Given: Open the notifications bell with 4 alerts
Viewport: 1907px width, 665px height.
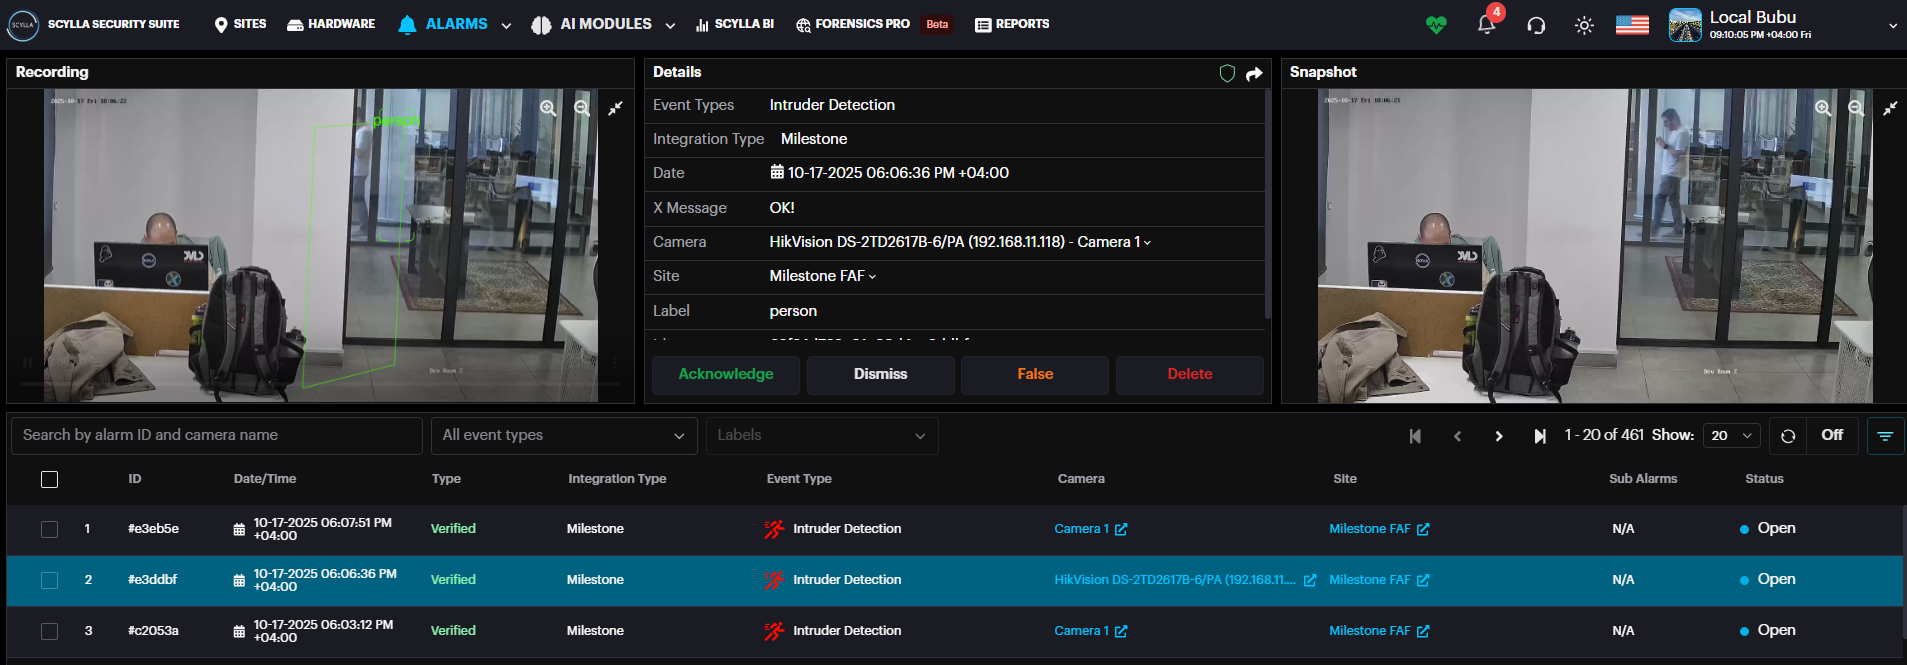Looking at the screenshot, I should pyautogui.click(x=1486, y=25).
